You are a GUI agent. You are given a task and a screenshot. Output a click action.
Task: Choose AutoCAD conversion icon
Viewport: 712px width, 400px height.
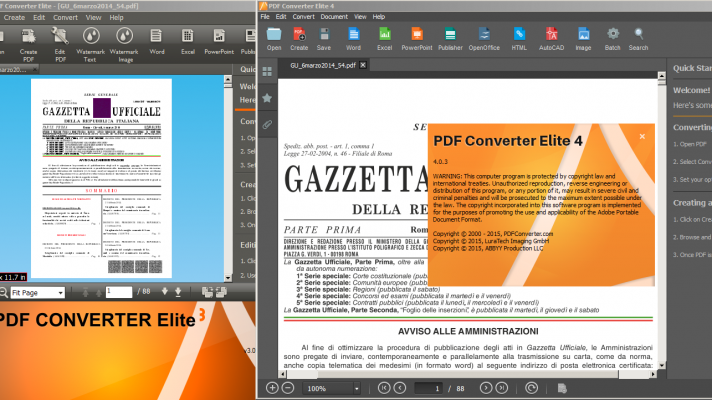pyautogui.click(x=551, y=39)
